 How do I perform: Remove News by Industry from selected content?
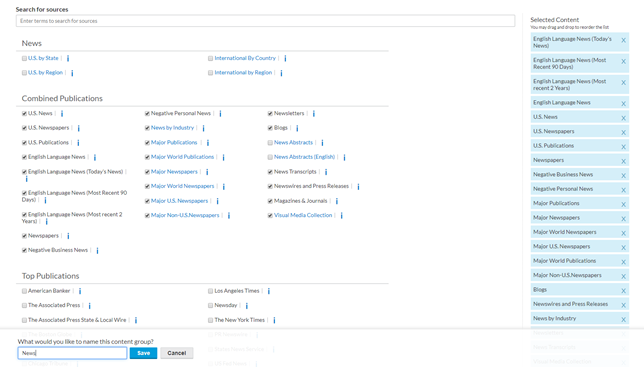623,319
